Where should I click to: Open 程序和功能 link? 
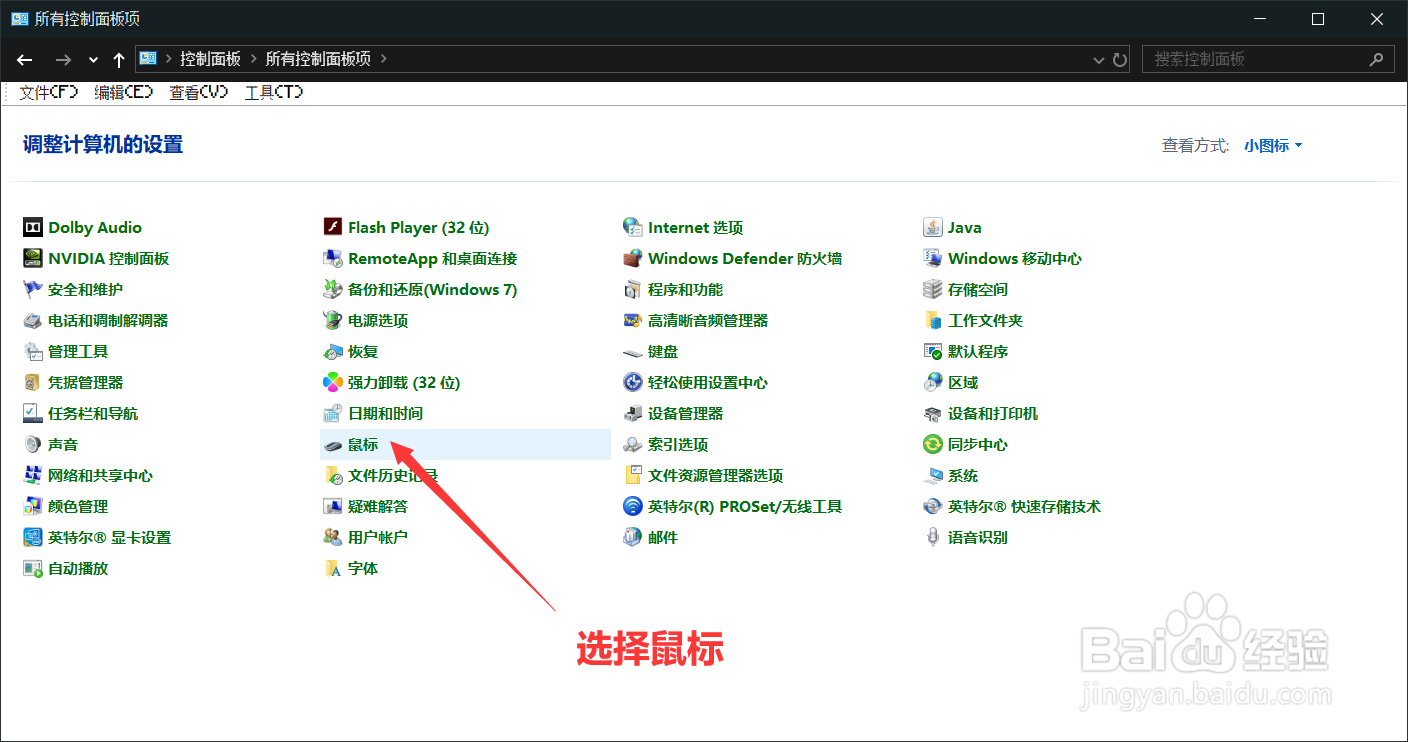685,289
